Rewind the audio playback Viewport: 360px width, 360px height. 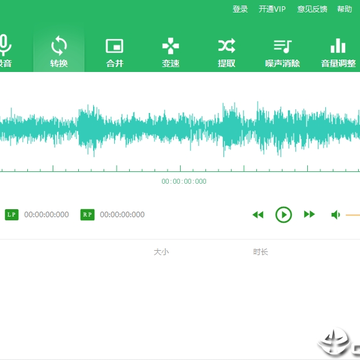(258, 215)
